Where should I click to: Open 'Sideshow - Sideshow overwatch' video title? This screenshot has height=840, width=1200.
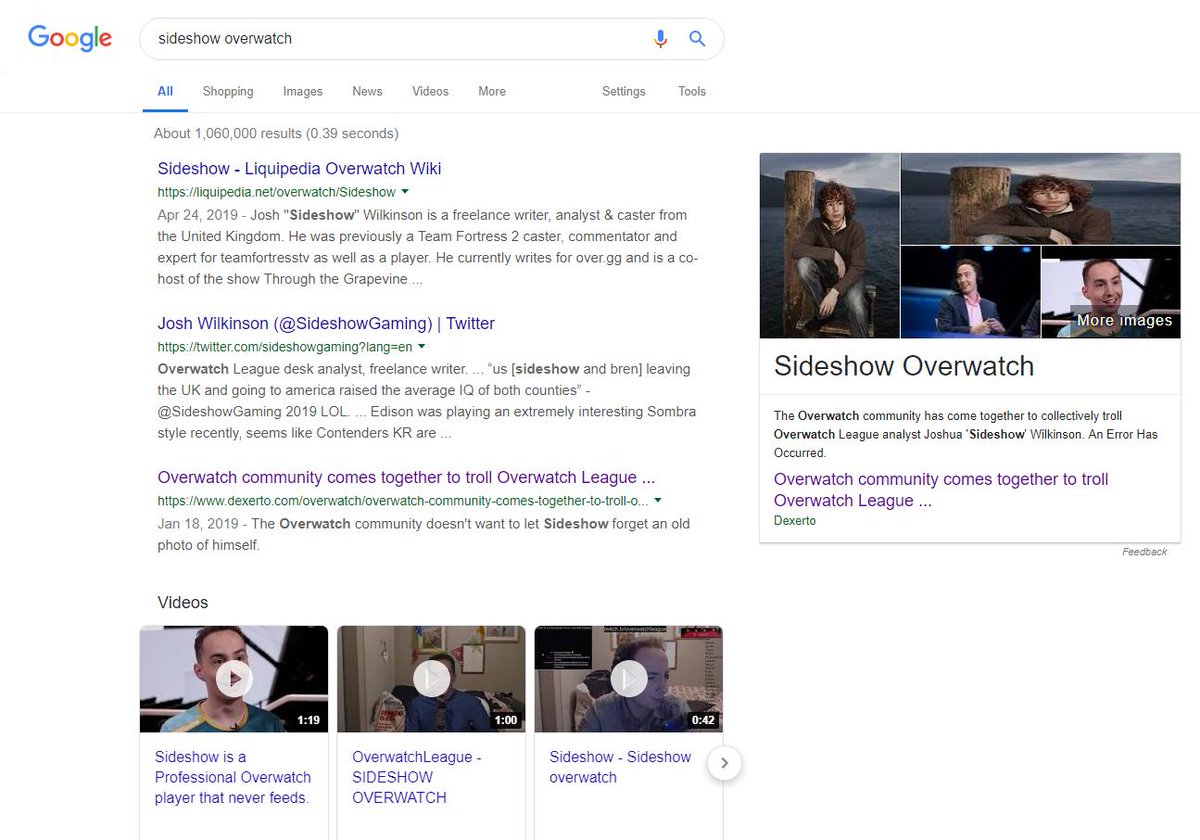[x=620, y=767]
